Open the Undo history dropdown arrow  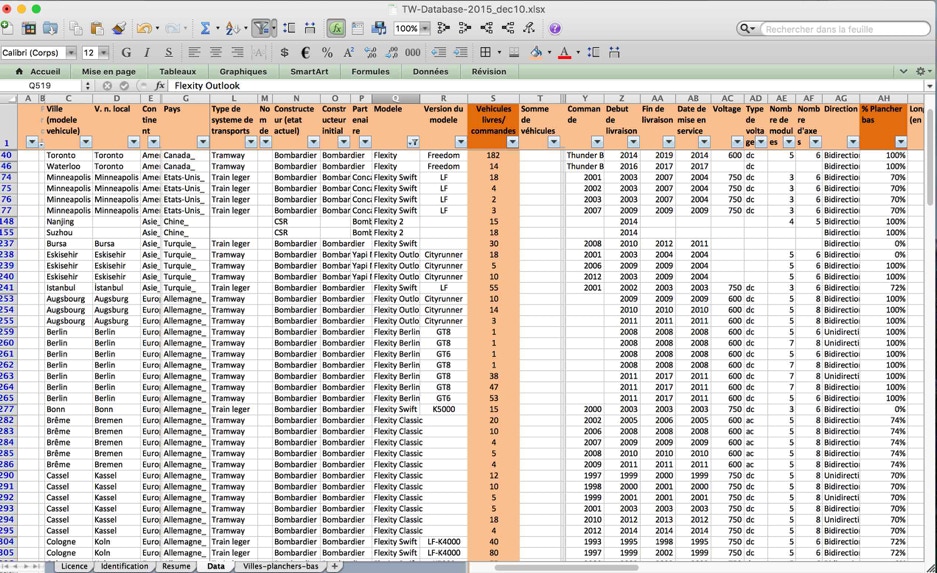click(x=157, y=28)
